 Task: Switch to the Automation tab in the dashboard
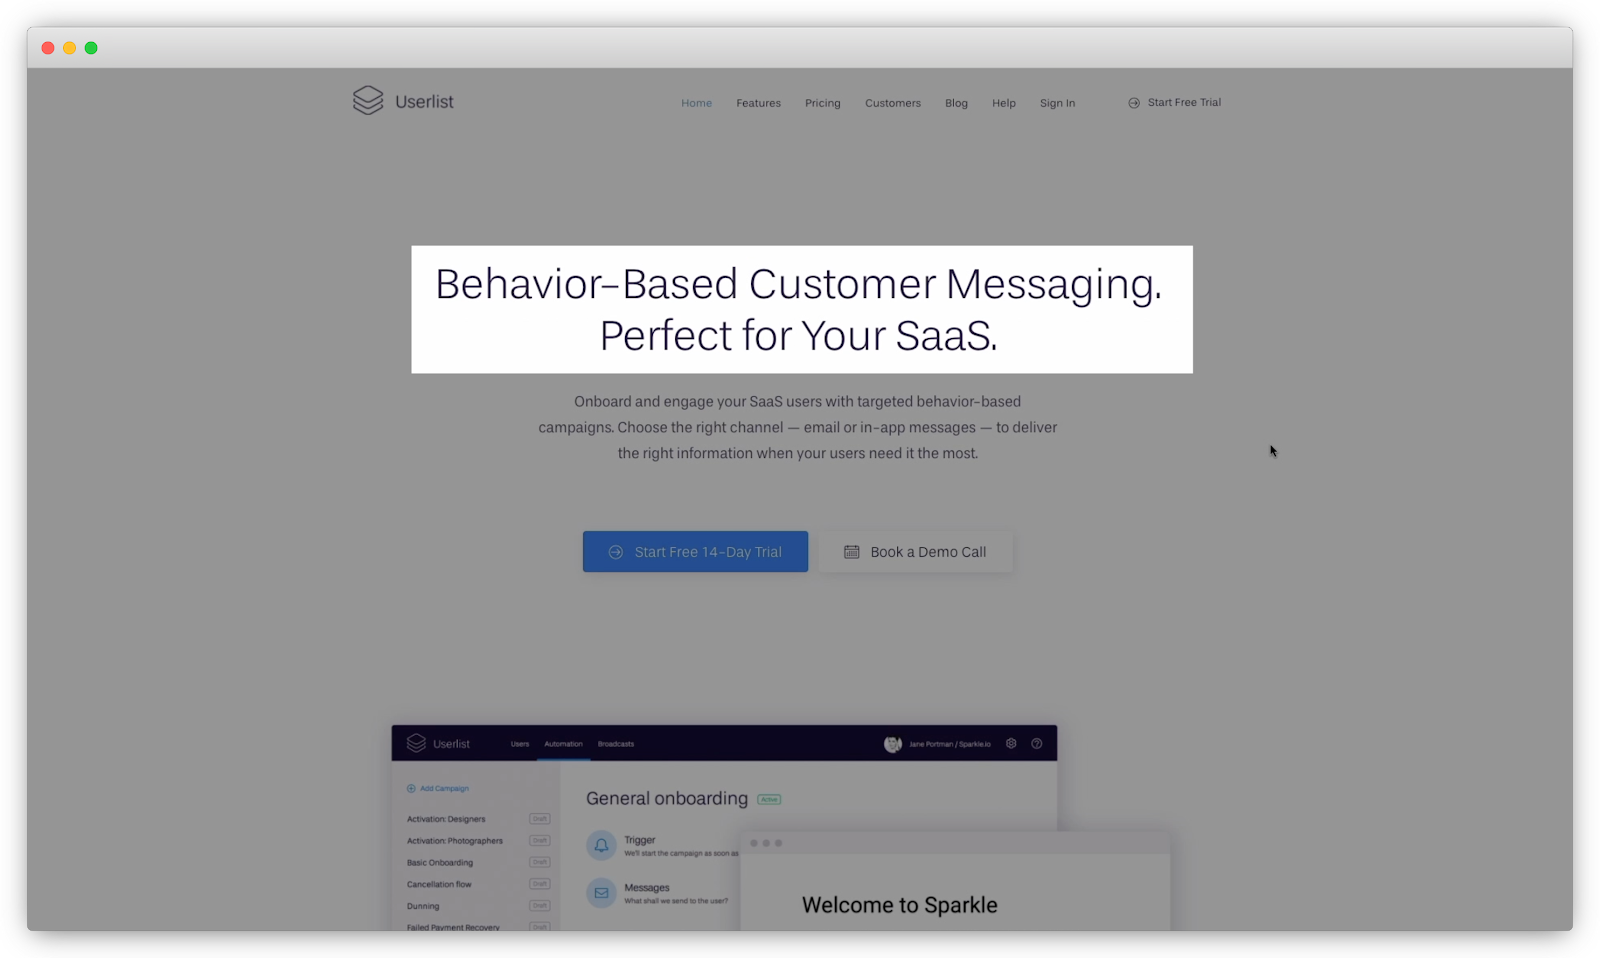[563, 744]
